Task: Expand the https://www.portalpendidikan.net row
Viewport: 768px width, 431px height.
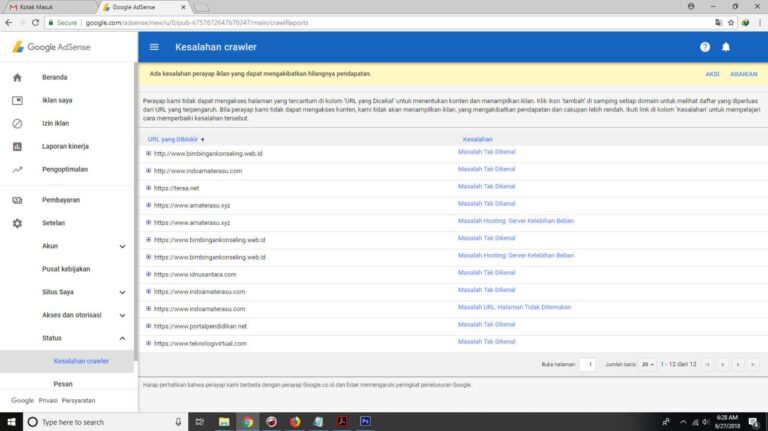Action: coord(148,326)
